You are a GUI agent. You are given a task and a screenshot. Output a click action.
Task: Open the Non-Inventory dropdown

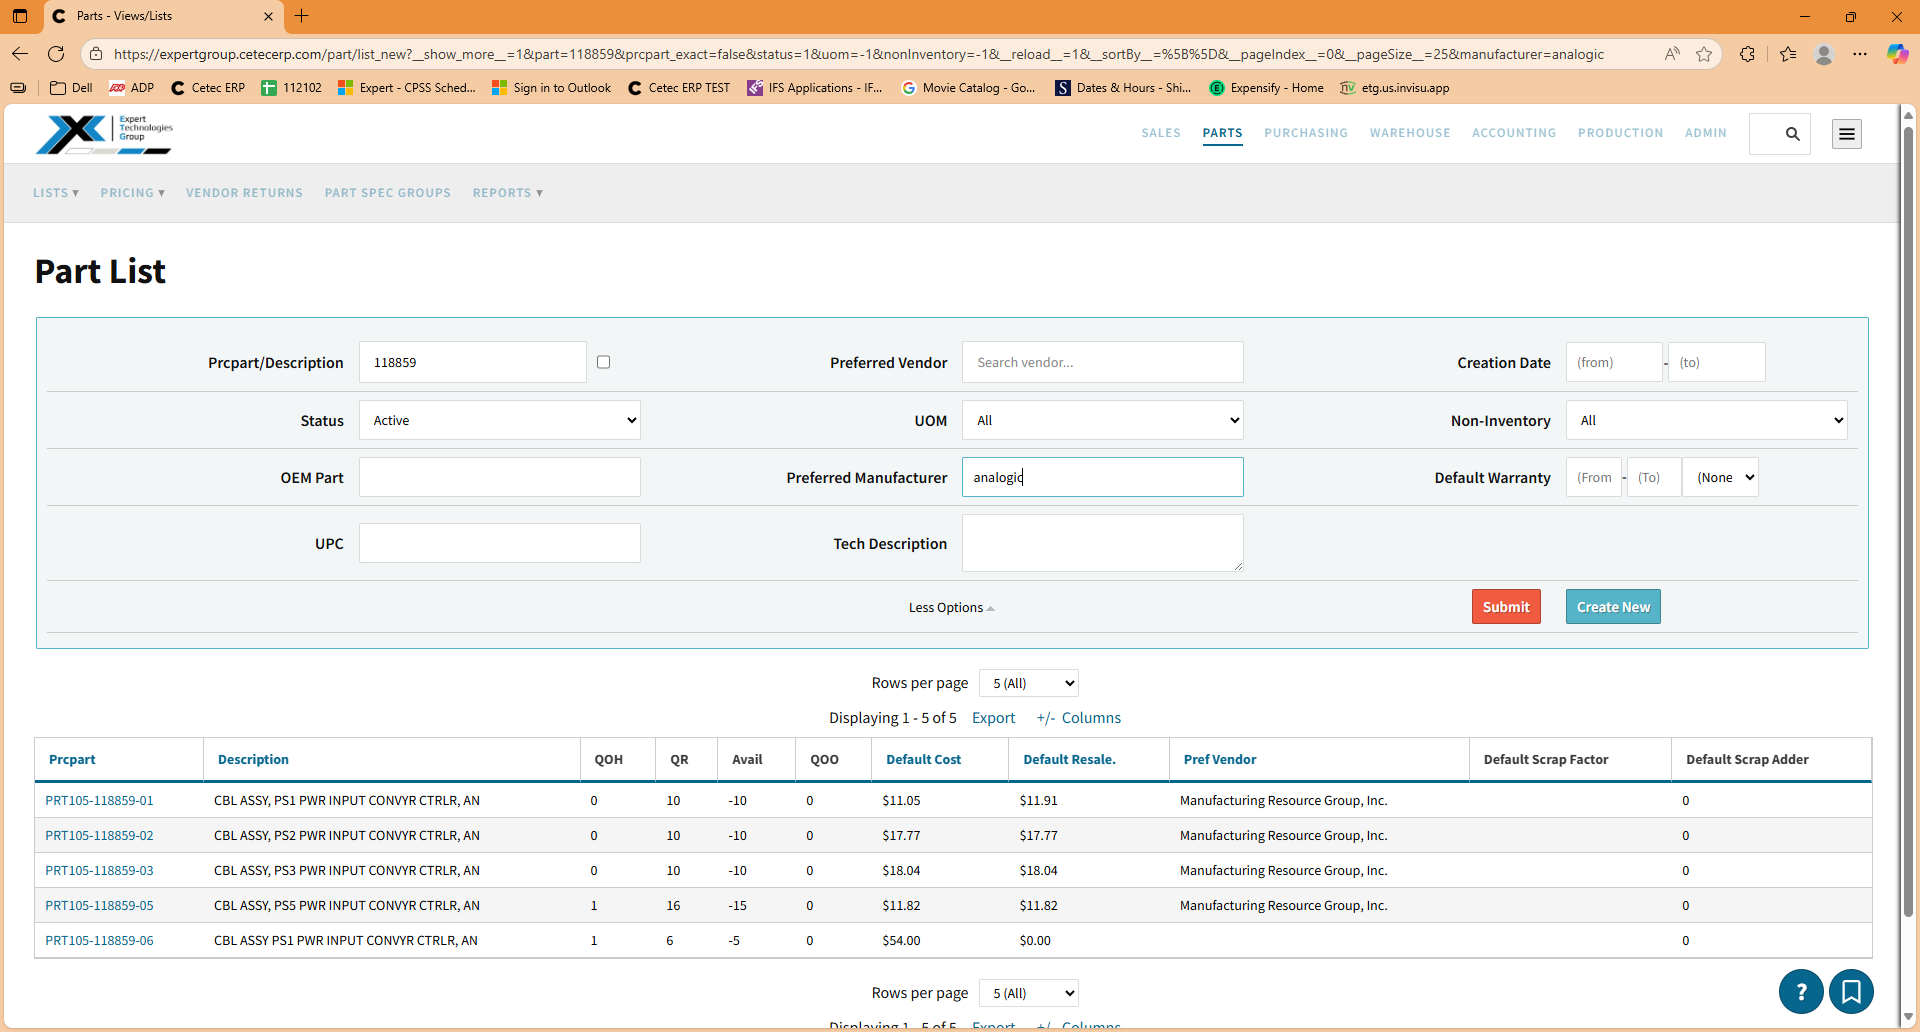click(1706, 420)
